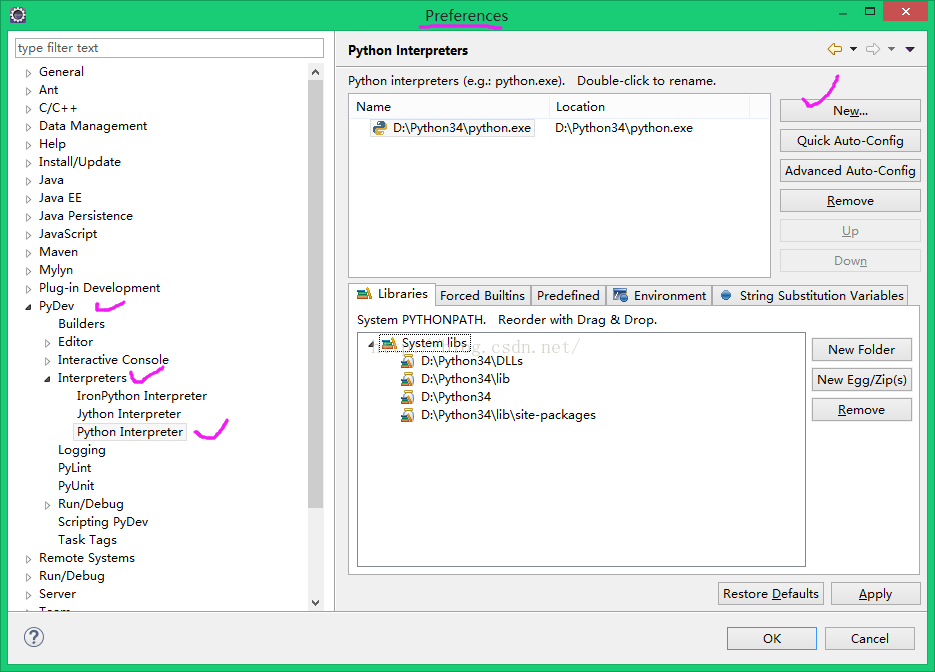
Task: Open the Environment tab
Action: click(x=660, y=295)
